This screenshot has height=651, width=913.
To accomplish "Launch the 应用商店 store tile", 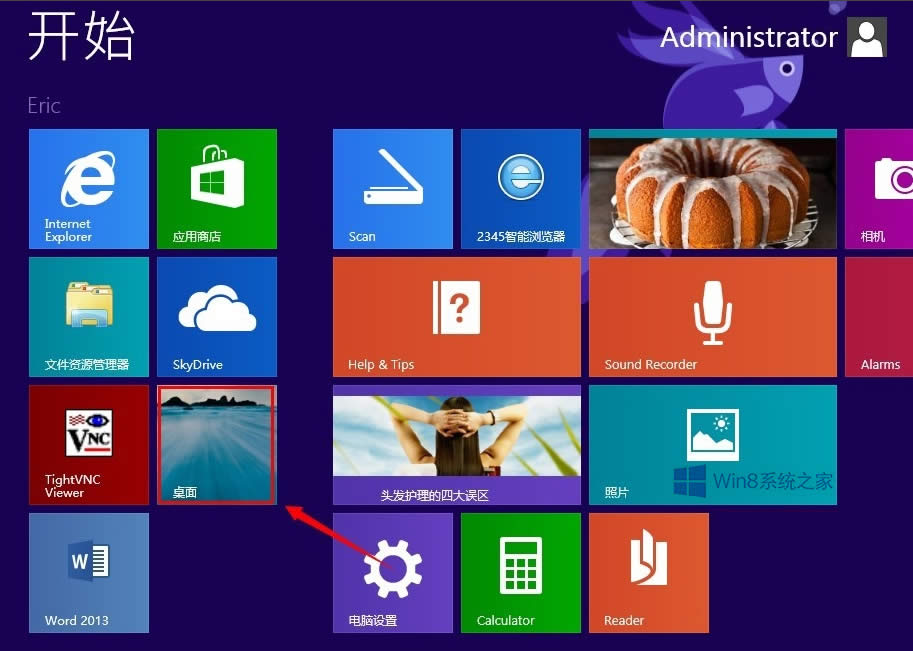I will (217, 189).
